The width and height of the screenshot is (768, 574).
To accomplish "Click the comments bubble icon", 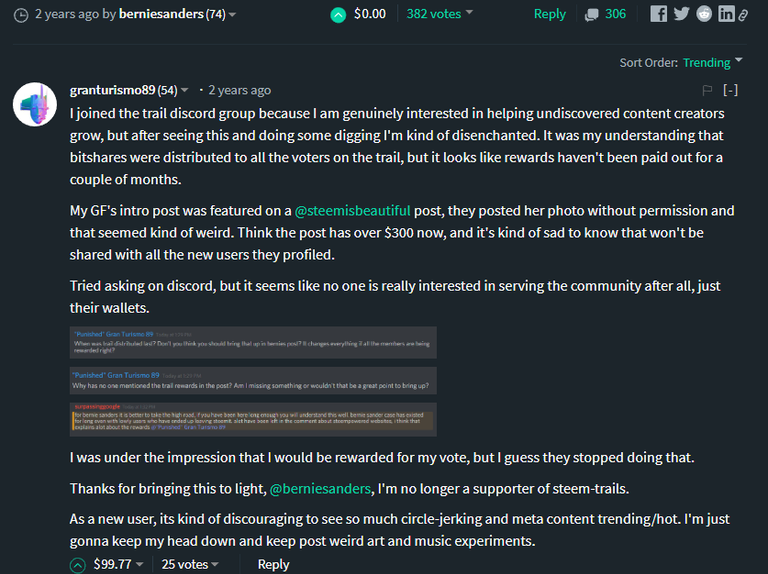I will (592, 15).
